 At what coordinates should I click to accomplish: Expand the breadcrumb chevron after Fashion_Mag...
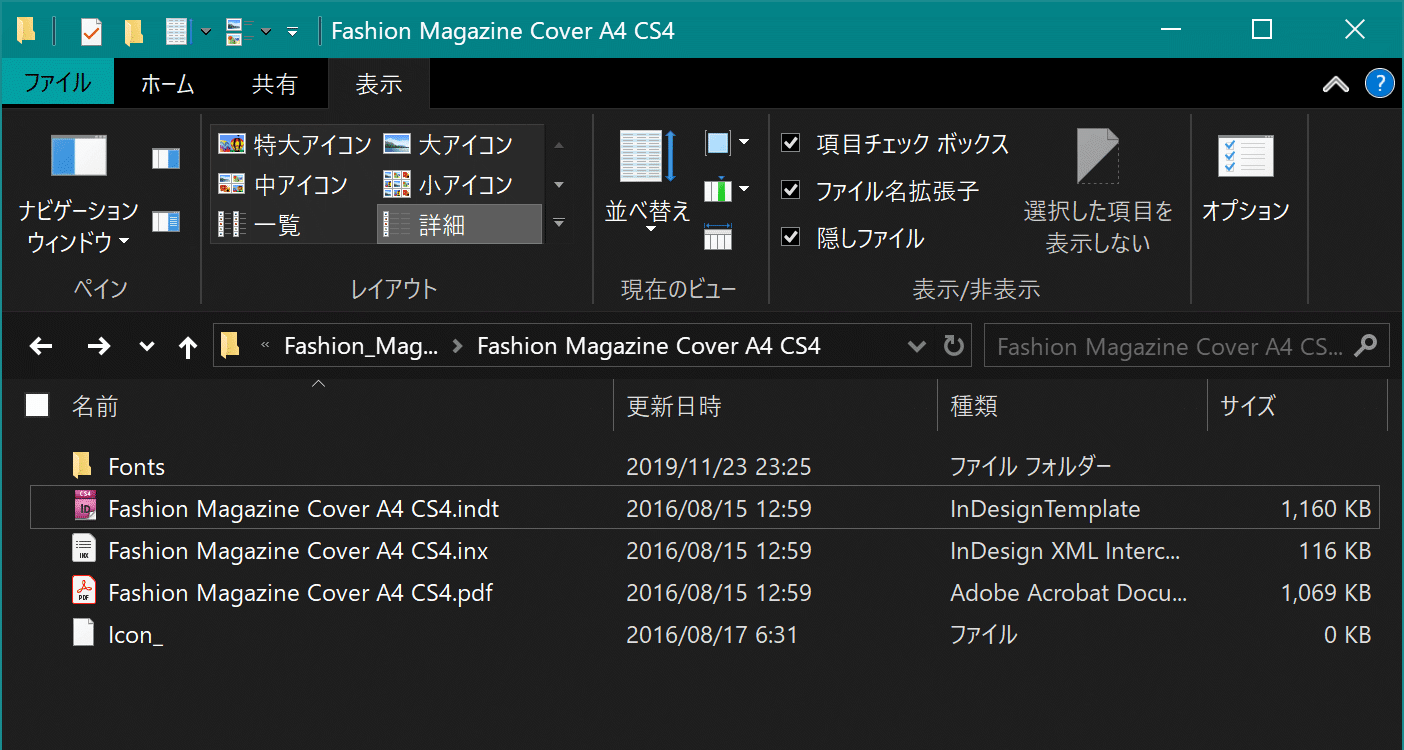(458, 346)
